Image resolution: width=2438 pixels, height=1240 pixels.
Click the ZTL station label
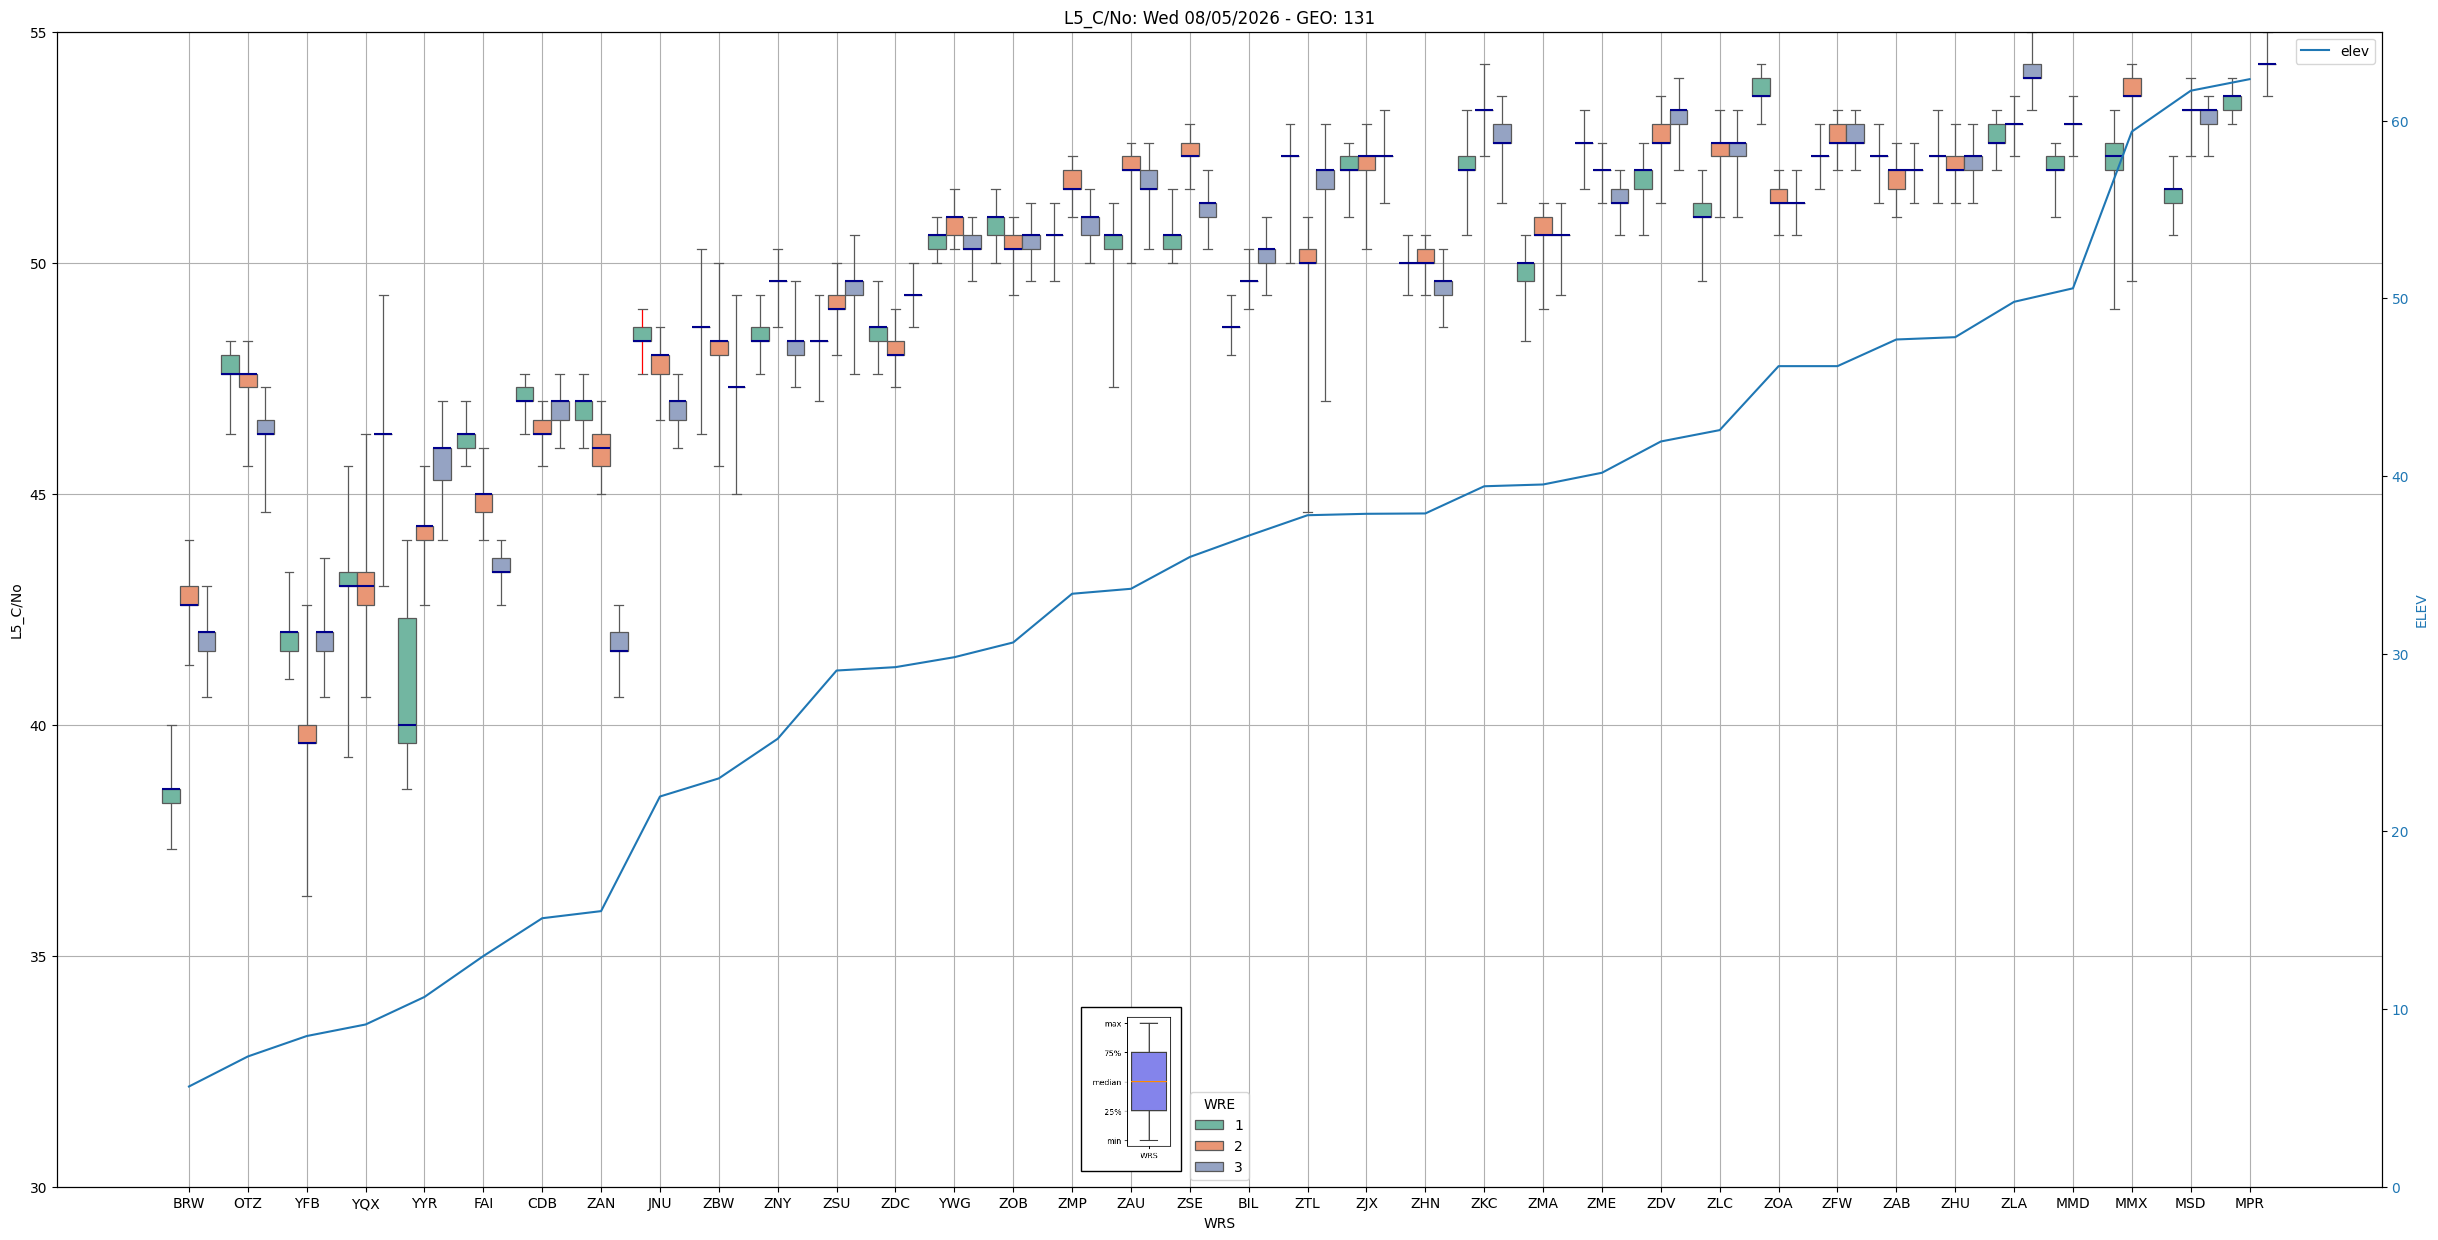click(x=1307, y=1203)
